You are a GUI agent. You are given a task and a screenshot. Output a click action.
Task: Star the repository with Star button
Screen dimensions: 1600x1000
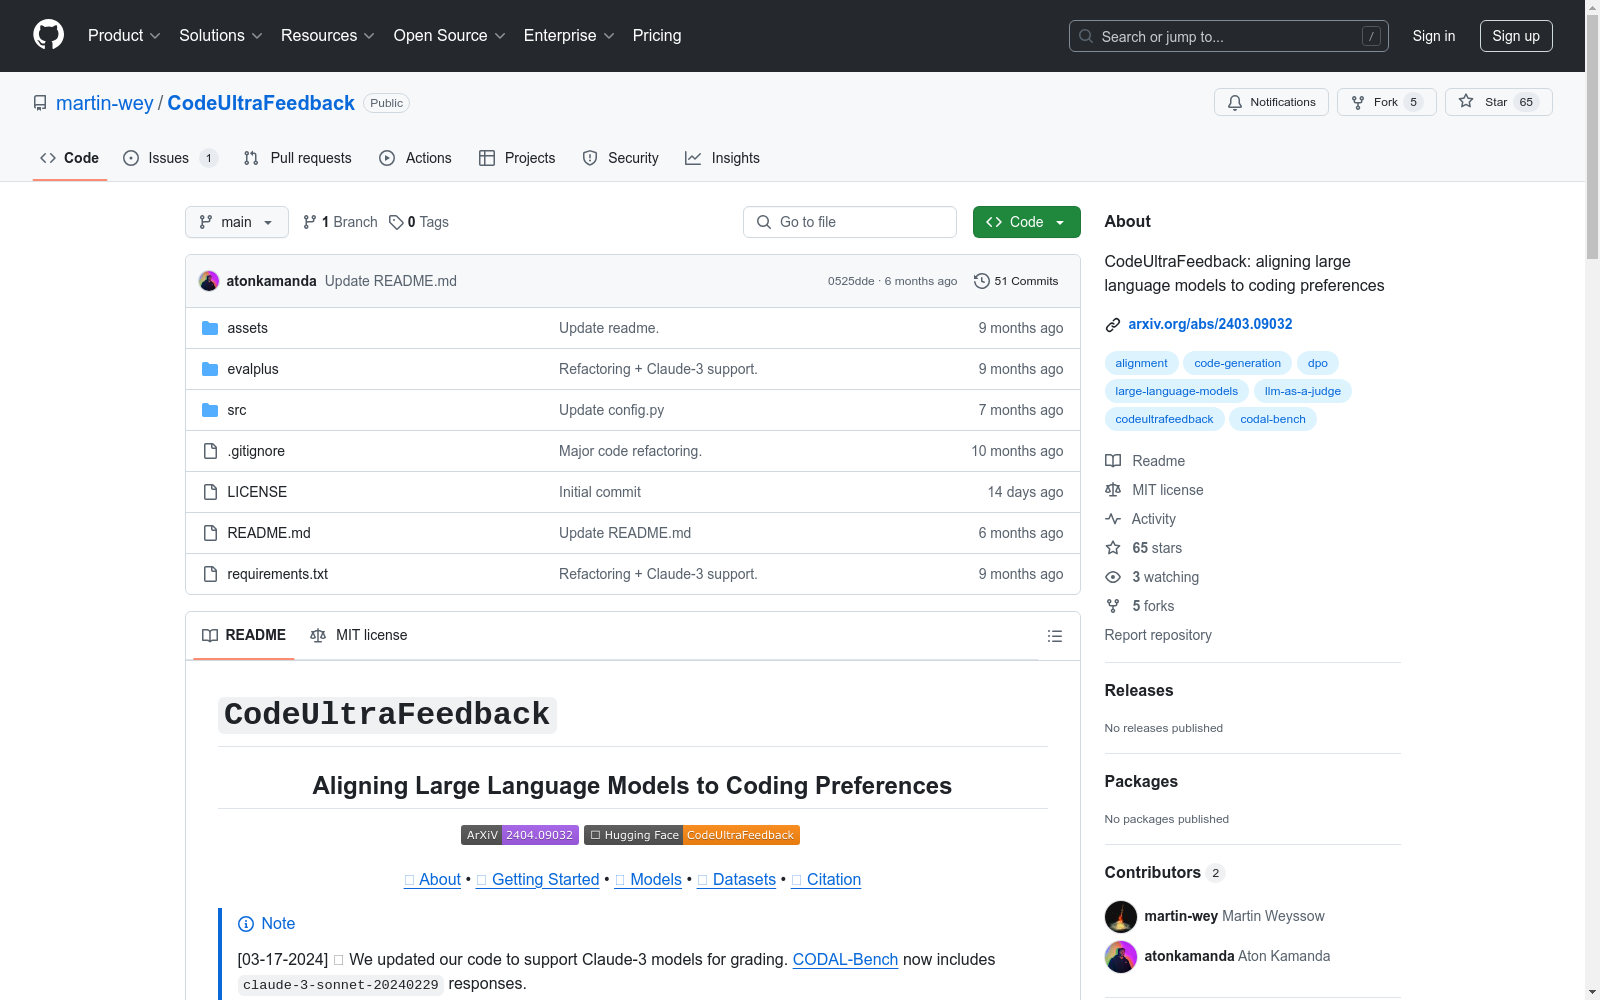[x=1499, y=102]
